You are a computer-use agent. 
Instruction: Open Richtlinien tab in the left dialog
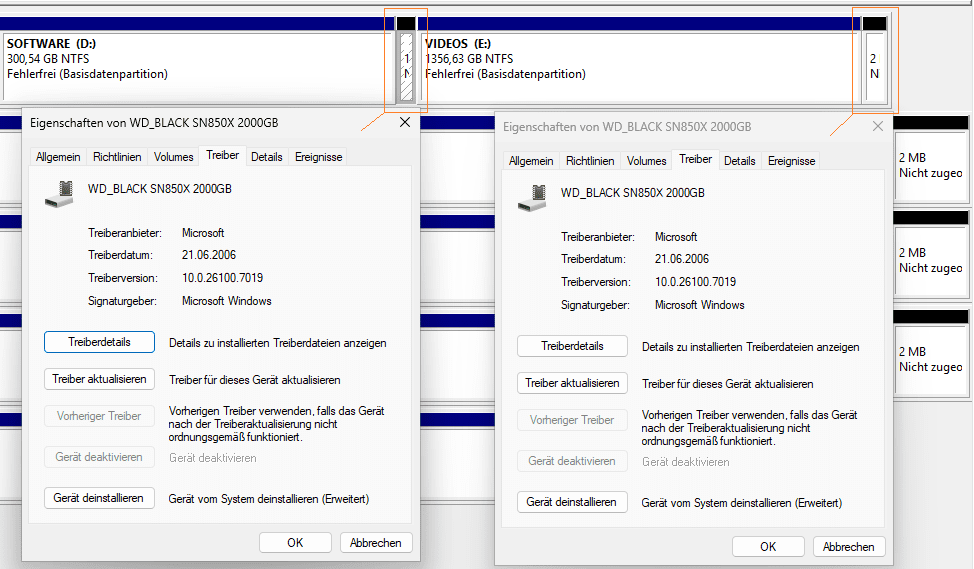(x=117, y=157)
